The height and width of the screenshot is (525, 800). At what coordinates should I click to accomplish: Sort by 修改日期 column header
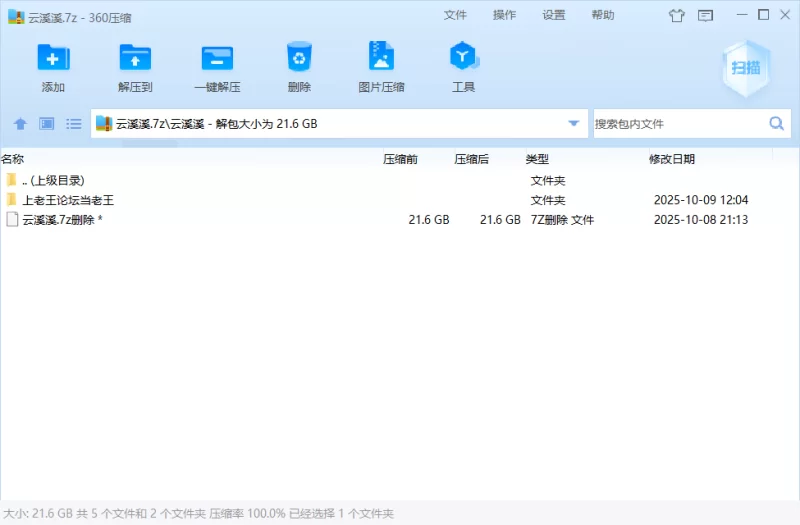672,159
